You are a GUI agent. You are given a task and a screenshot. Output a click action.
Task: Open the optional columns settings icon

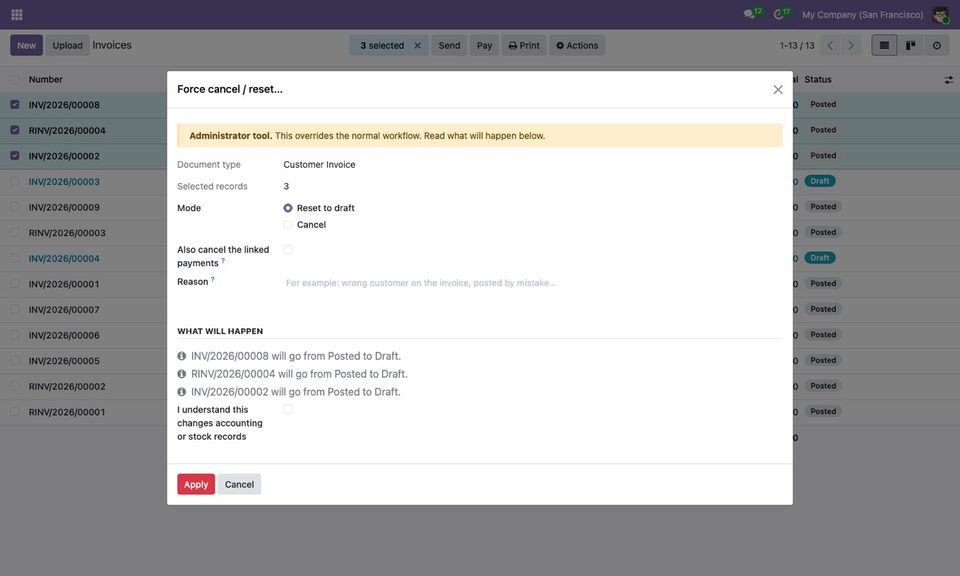[x=948, y=80]
